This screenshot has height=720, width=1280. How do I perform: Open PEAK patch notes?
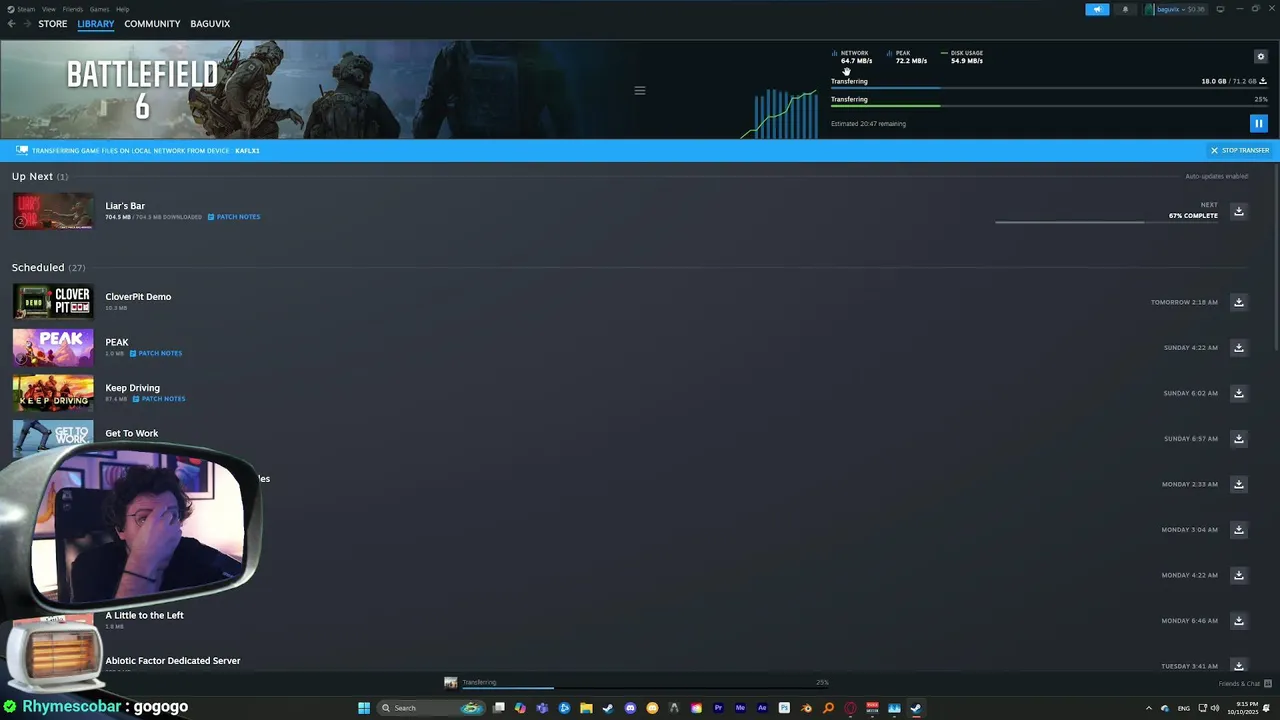point(155,353)
